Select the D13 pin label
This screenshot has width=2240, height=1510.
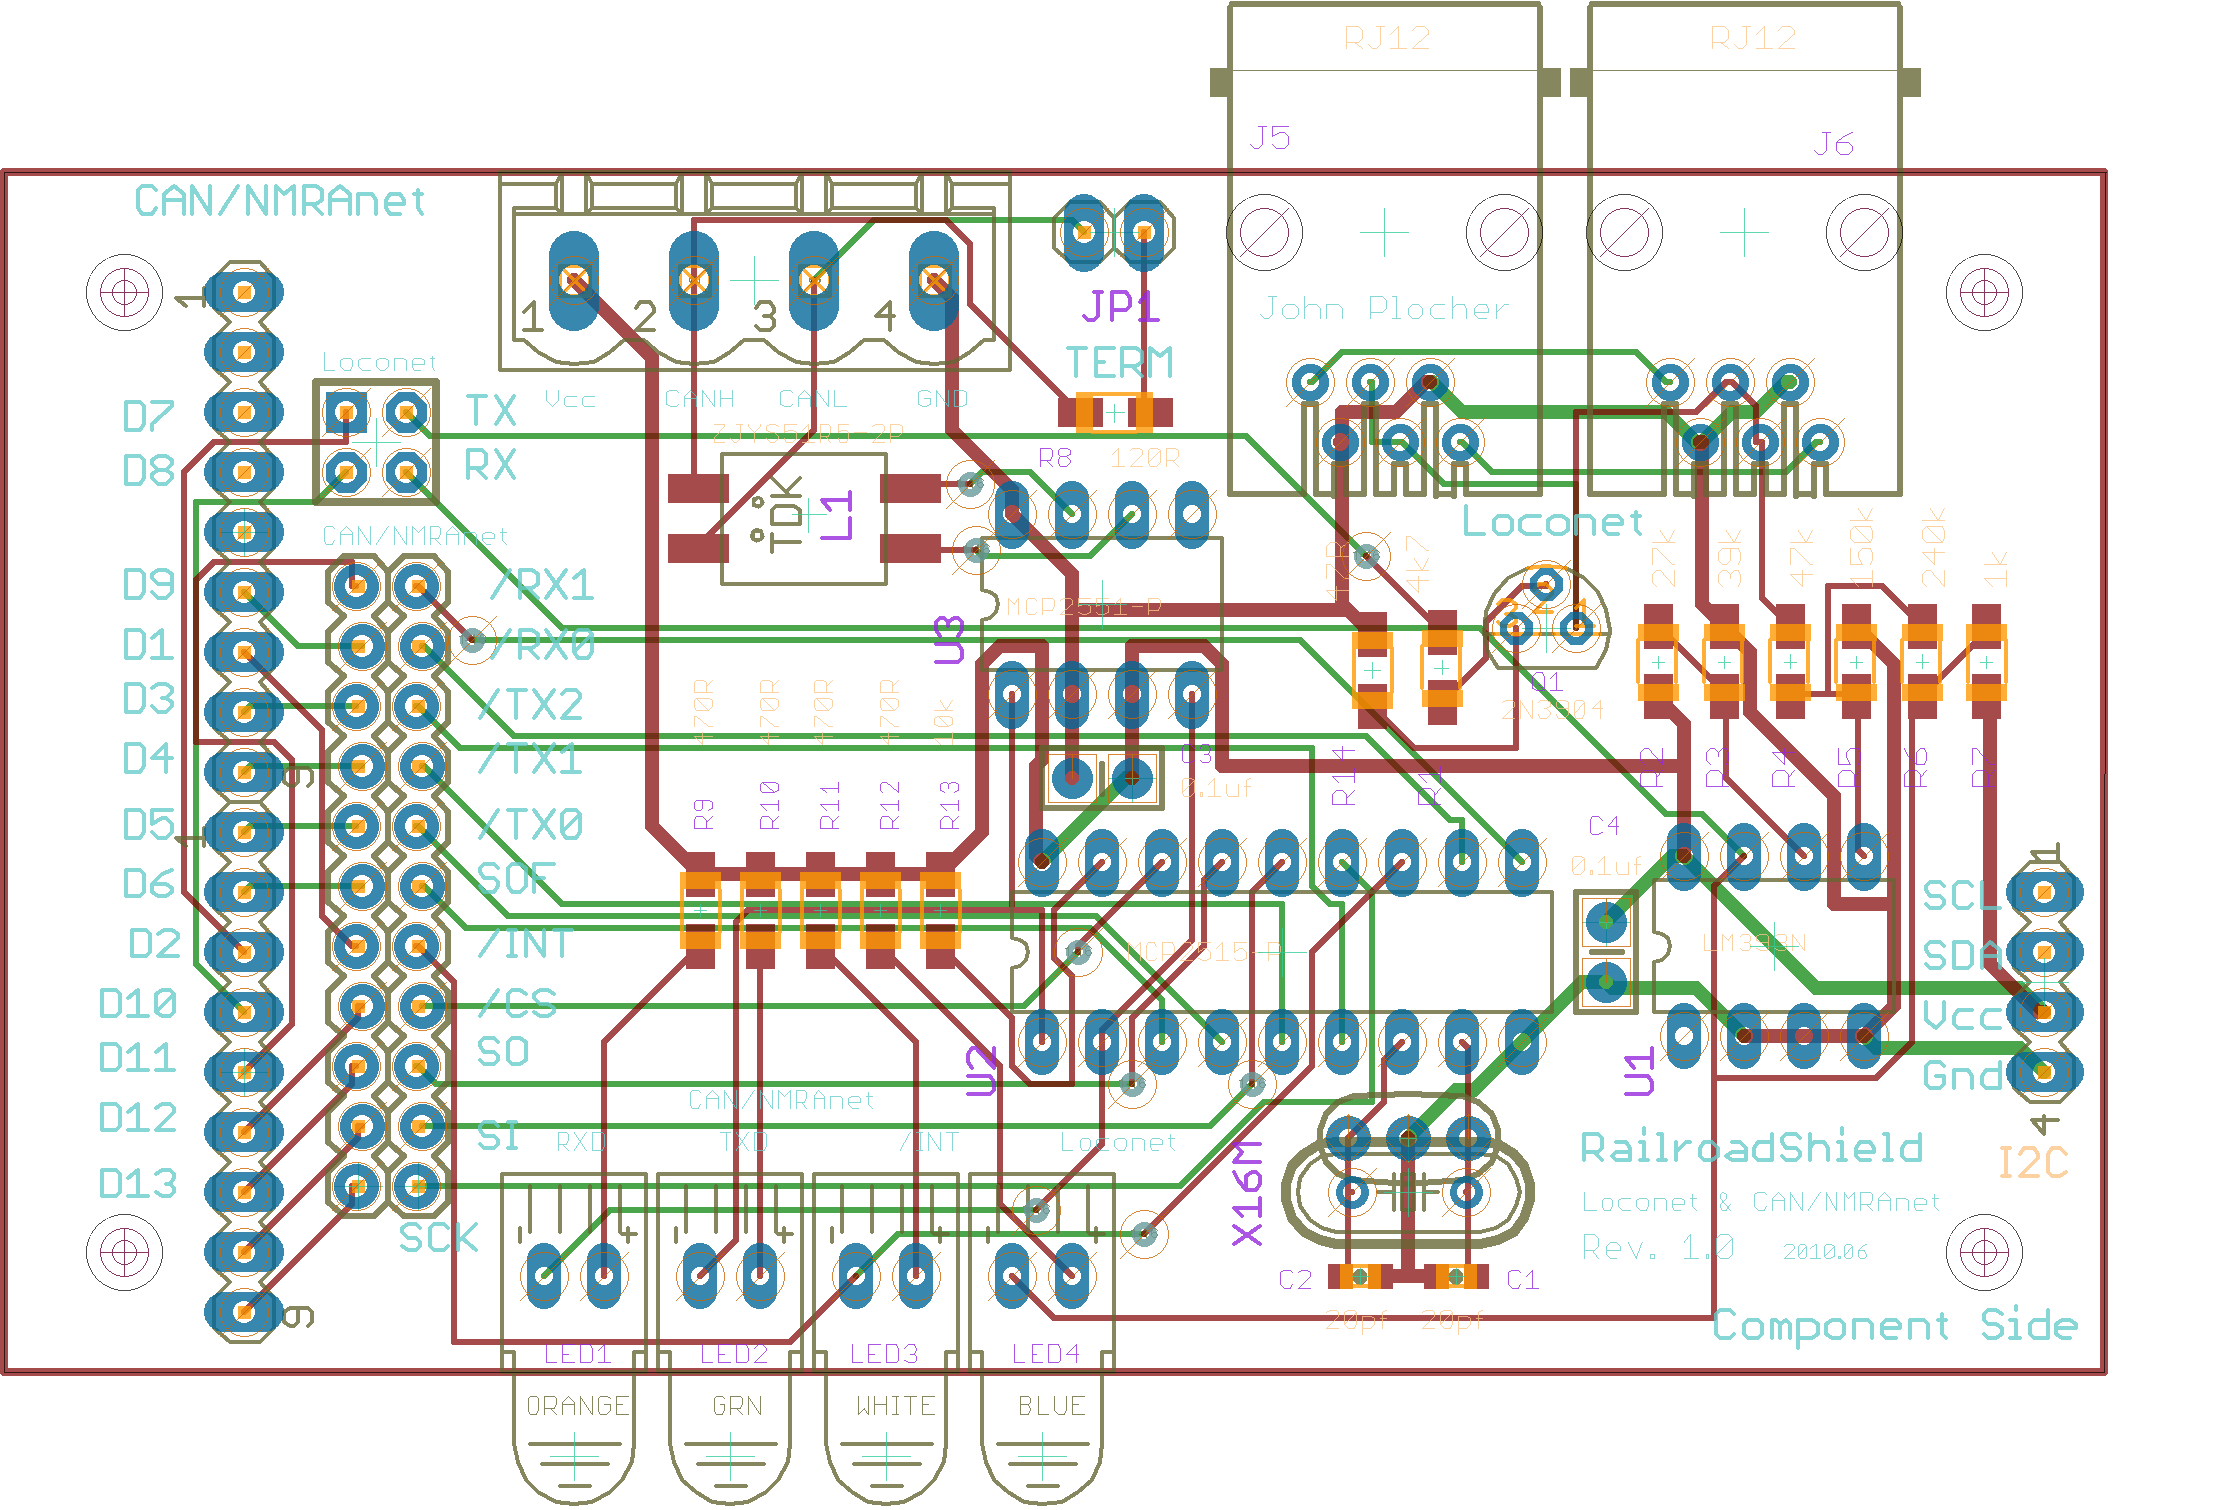tap(138, 1184)
